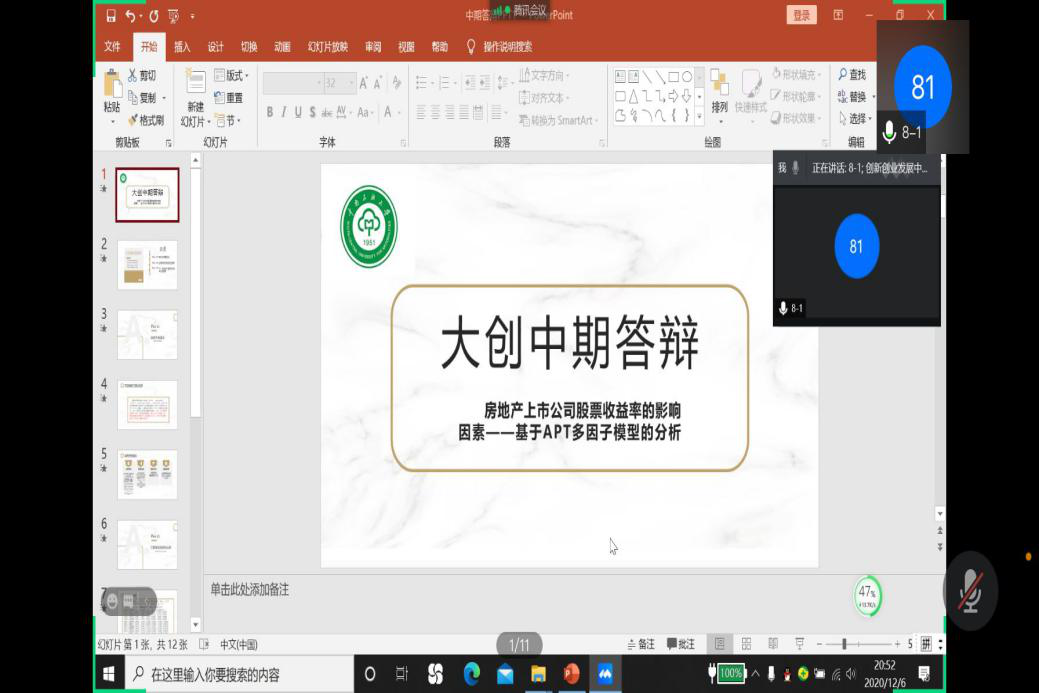Toggle the Comments (批注) pane in status bar

pyautogui.click(x=681, y=644)
